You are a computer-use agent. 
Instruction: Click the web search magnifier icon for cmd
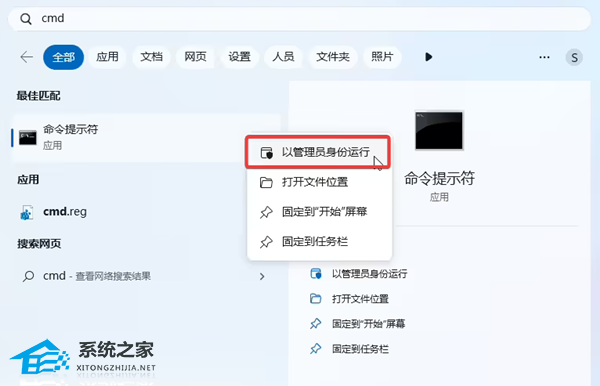[28, 276]
